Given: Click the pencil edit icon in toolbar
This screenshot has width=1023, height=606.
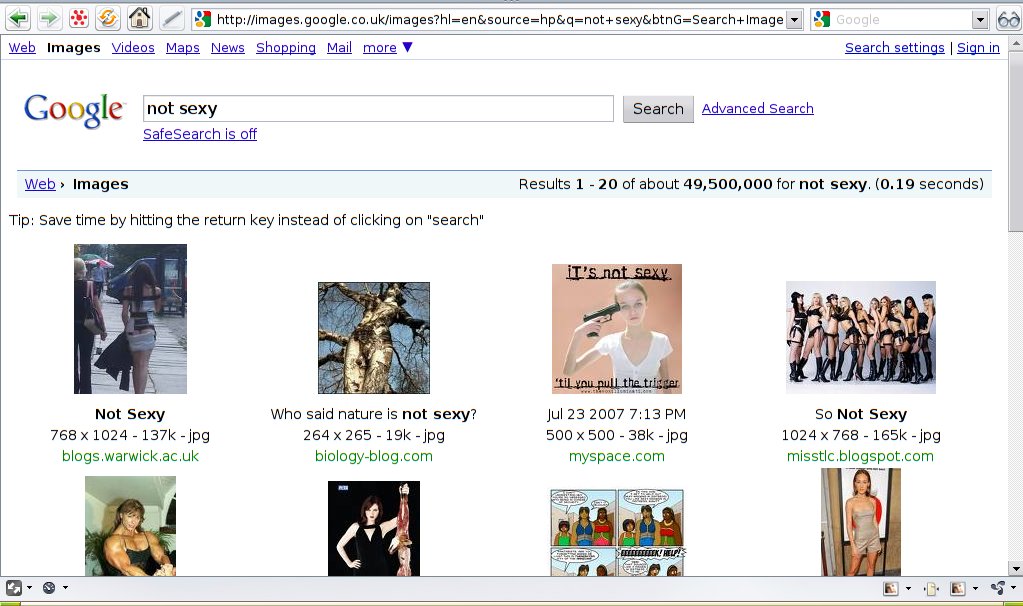Looking at the screenshot, I should (x=172, y=18).
